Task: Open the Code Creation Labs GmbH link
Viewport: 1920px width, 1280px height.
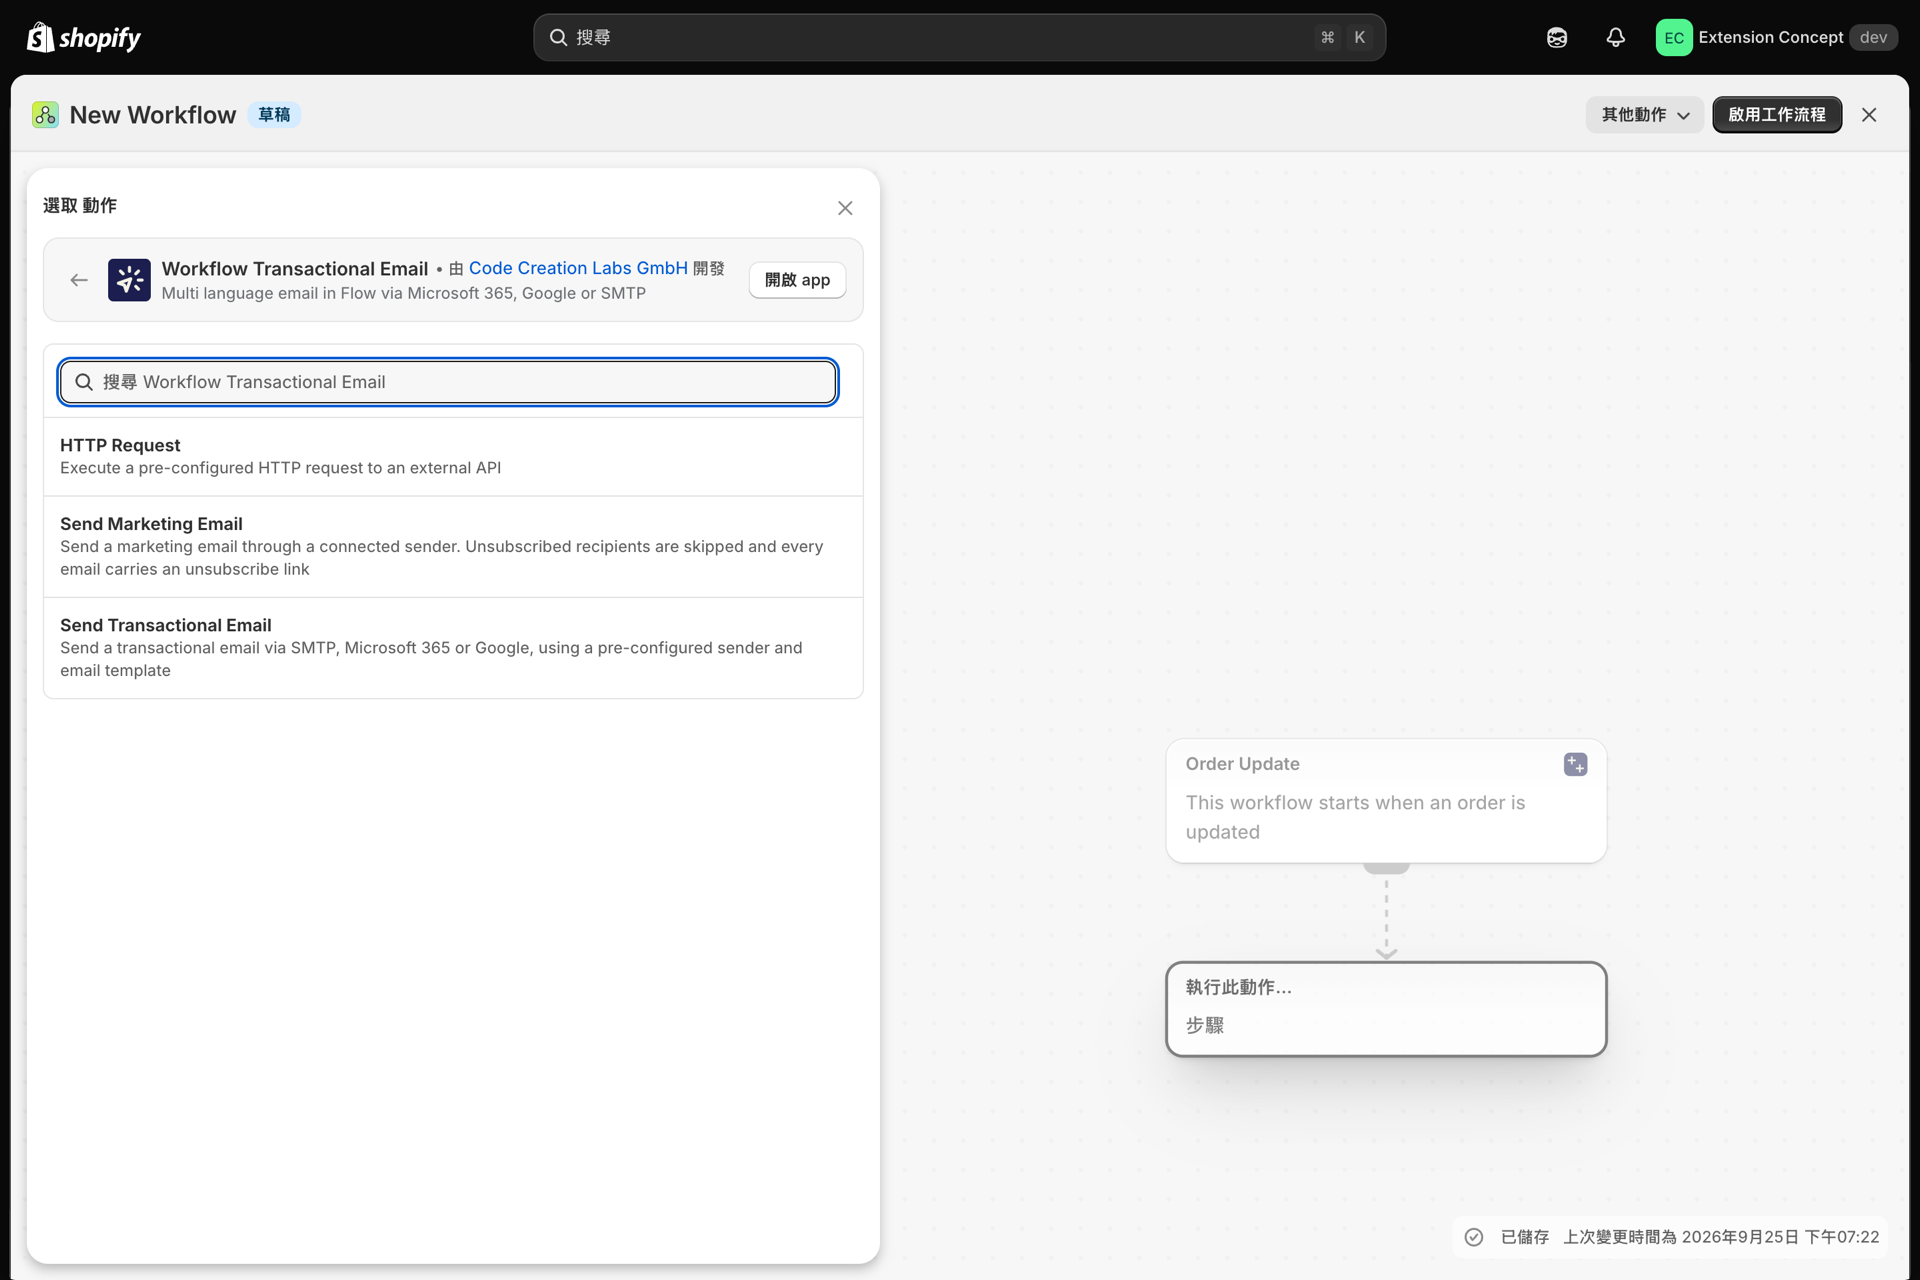Action: [578, 268]
